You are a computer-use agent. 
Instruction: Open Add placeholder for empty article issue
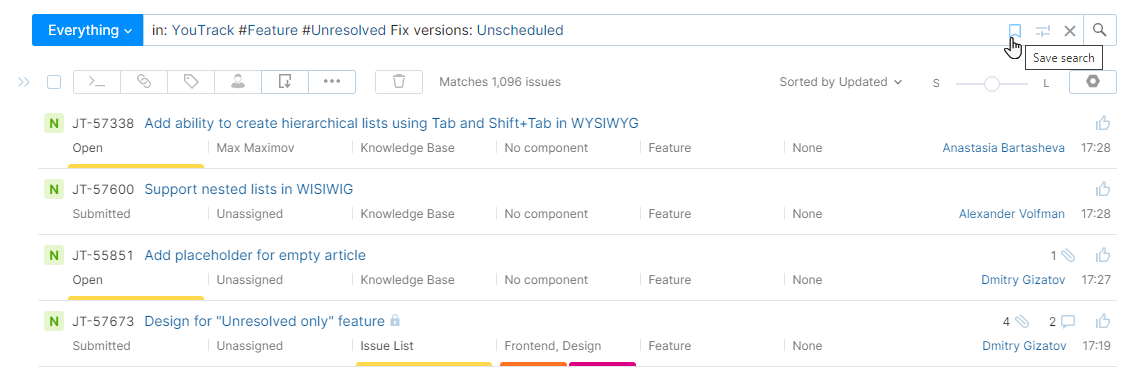(x=255, y=255)
